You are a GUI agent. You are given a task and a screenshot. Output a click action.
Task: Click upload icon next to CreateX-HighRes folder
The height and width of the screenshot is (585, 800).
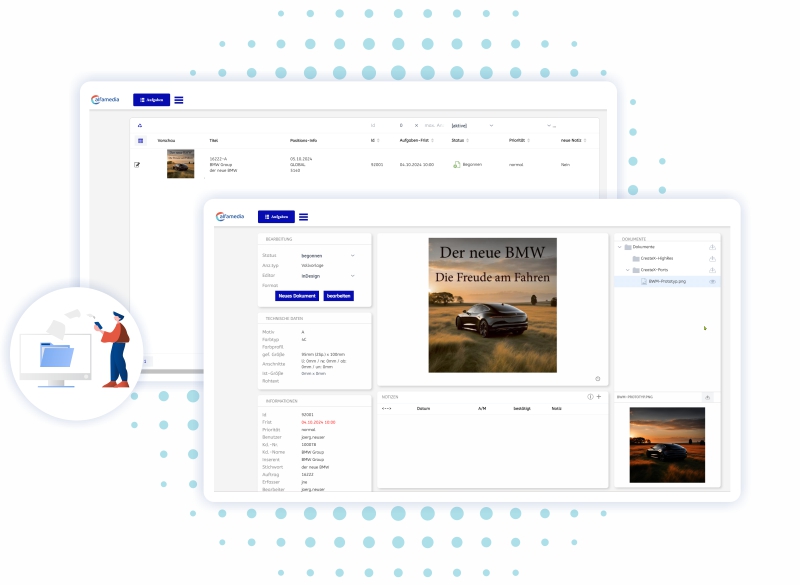pyautogui.click(x=712, y=258)
